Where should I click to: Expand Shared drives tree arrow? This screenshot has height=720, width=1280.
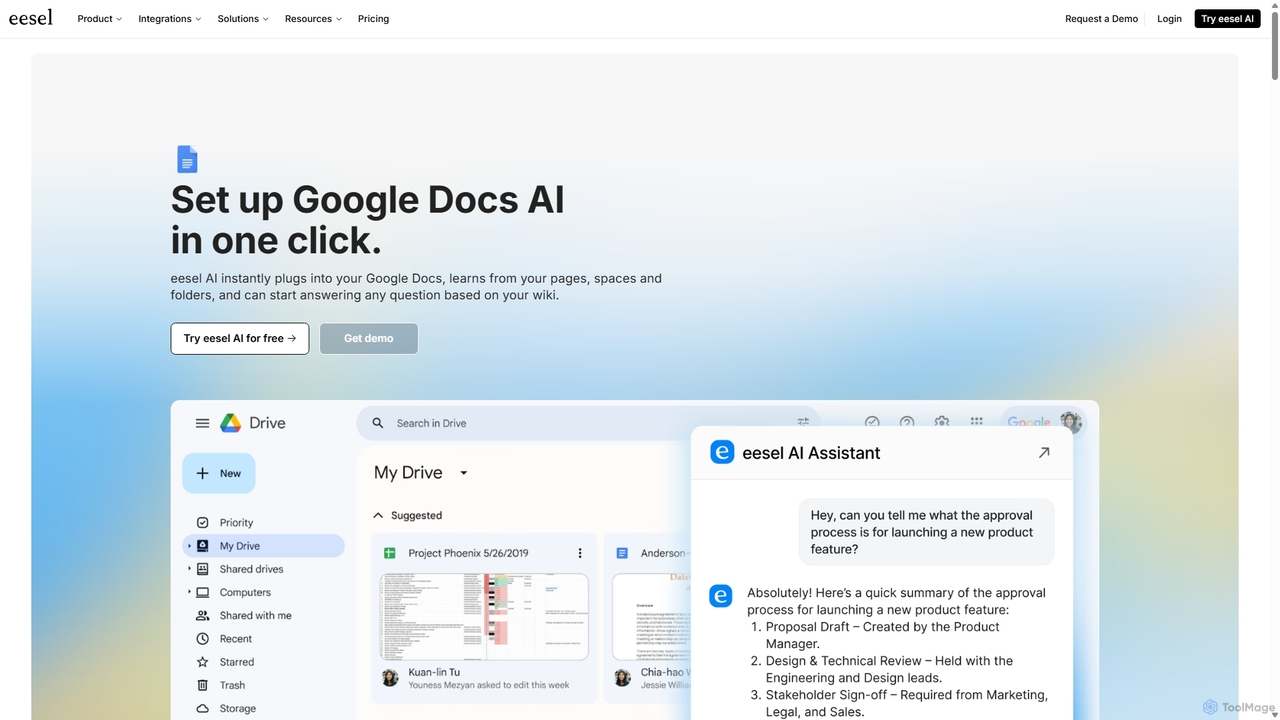pyautogui.click(x=189, y=569)
